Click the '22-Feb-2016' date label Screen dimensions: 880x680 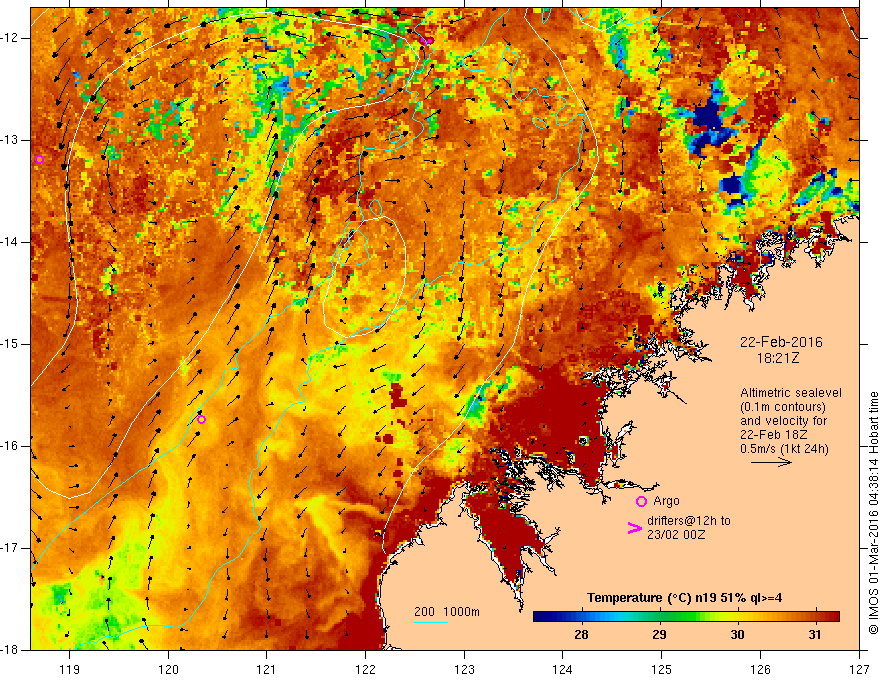781,342
